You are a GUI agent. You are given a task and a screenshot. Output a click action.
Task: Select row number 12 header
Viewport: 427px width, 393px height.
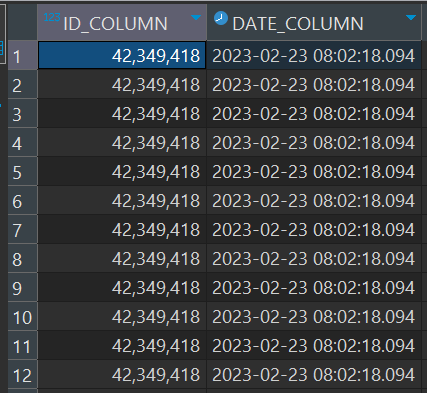pos(22,374)
